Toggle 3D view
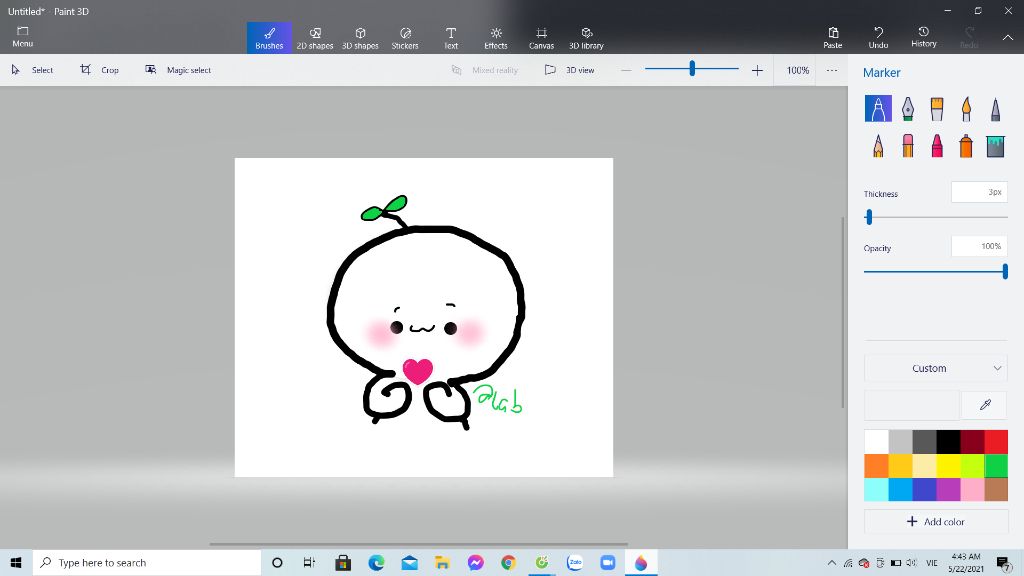1024x576 pixels. [x=569, y=70]
